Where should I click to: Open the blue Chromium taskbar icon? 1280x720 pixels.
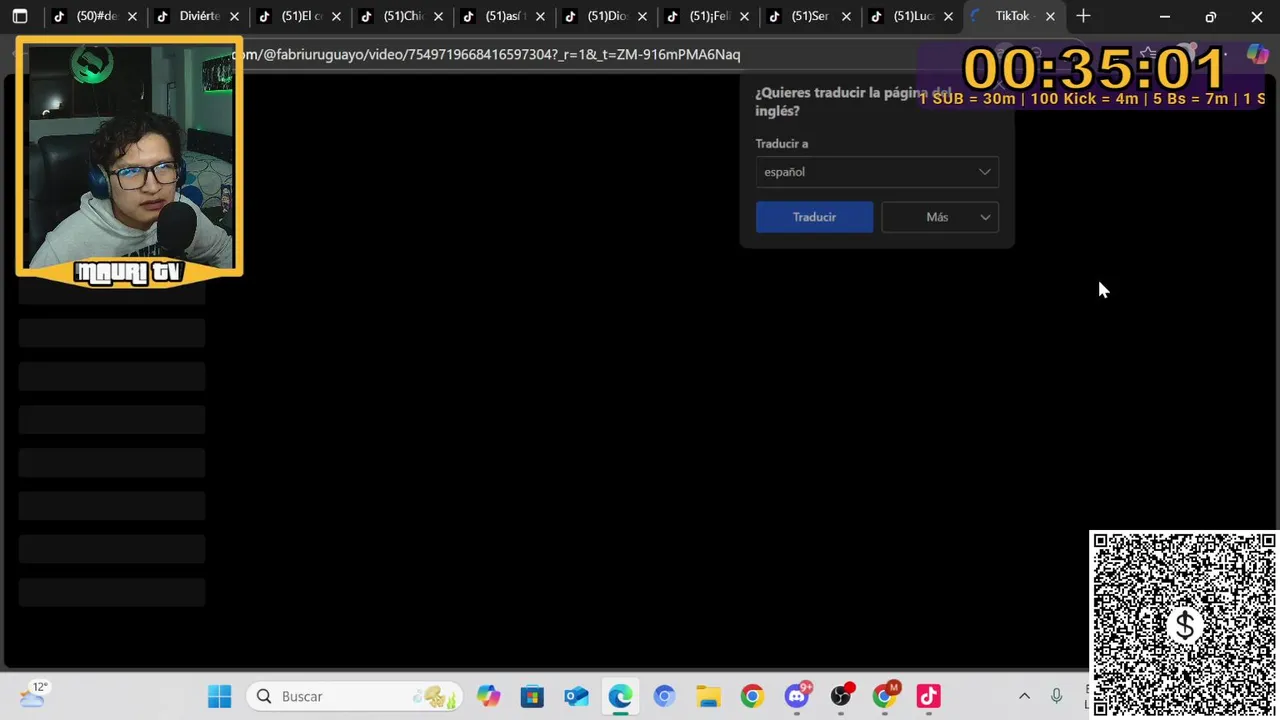(664, 696)
